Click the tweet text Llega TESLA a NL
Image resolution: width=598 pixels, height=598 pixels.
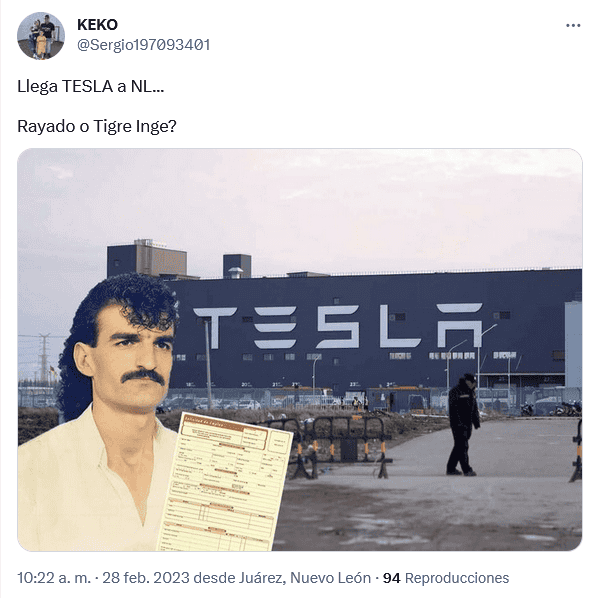90,86
